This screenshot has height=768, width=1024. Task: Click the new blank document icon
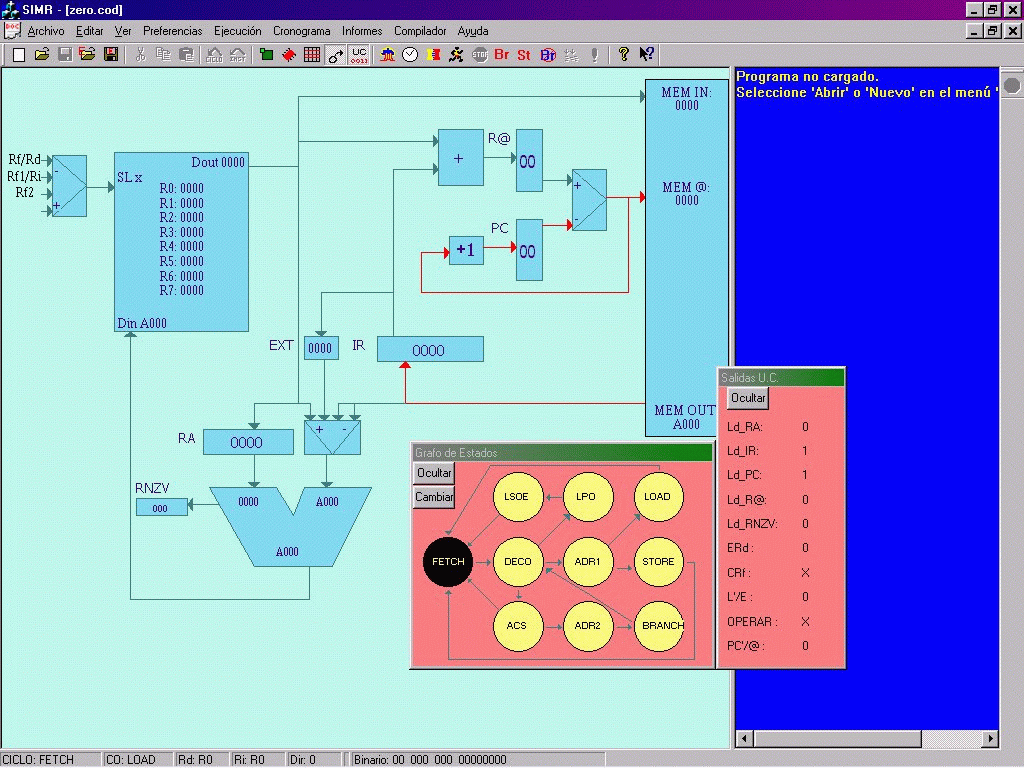pos(19,54)
